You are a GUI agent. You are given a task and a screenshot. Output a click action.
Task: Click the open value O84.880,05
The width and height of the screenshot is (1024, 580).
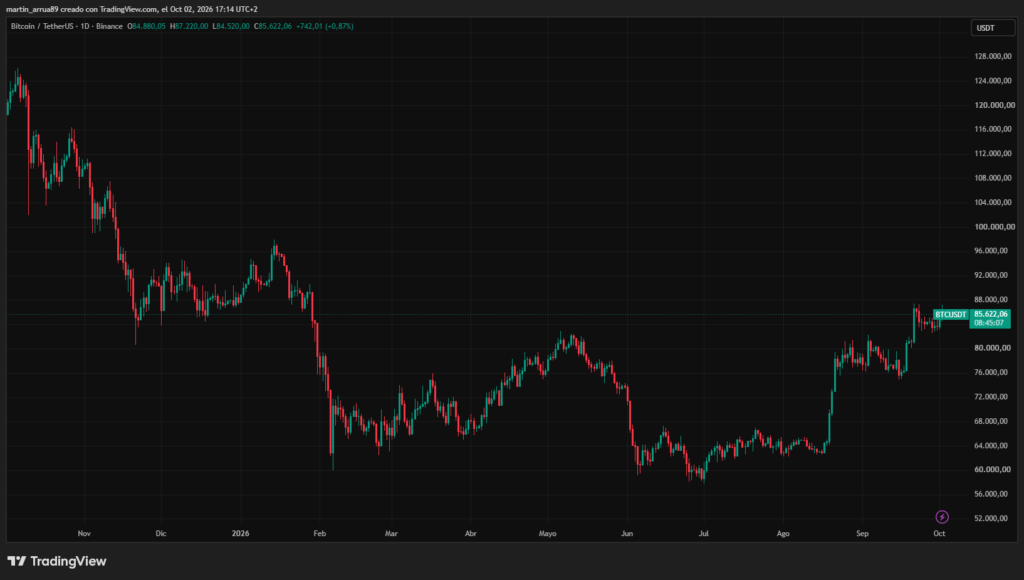tap(146, 26)
